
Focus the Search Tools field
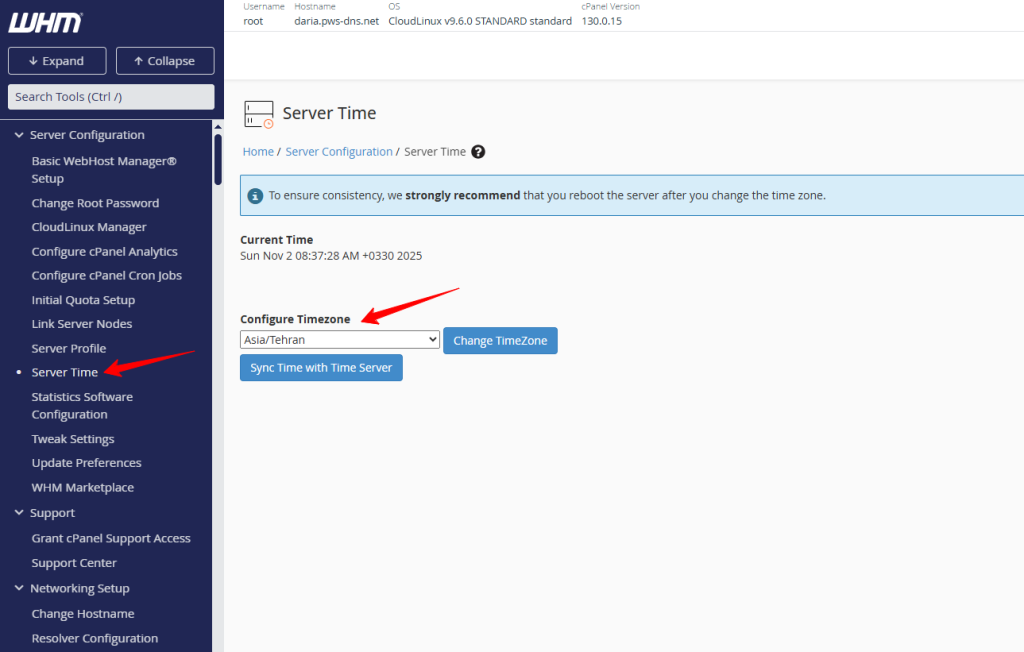111,97
